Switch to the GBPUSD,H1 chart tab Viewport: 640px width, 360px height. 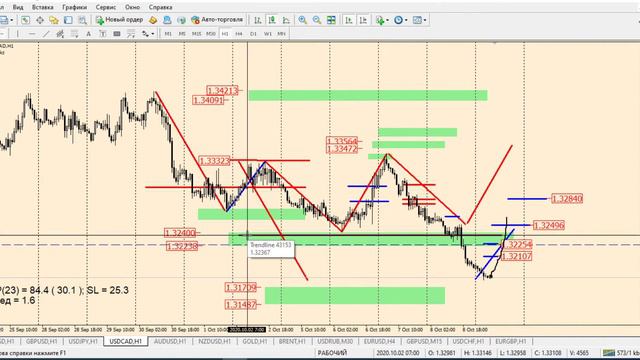41,341
